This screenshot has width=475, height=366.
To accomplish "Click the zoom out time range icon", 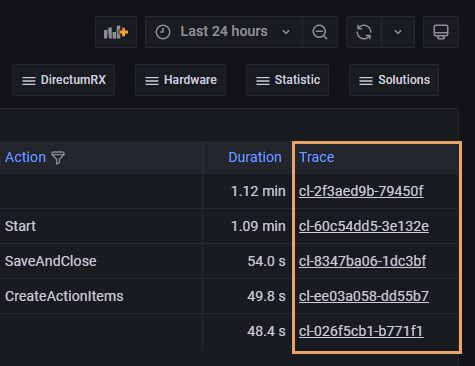I will click(320, 32).
